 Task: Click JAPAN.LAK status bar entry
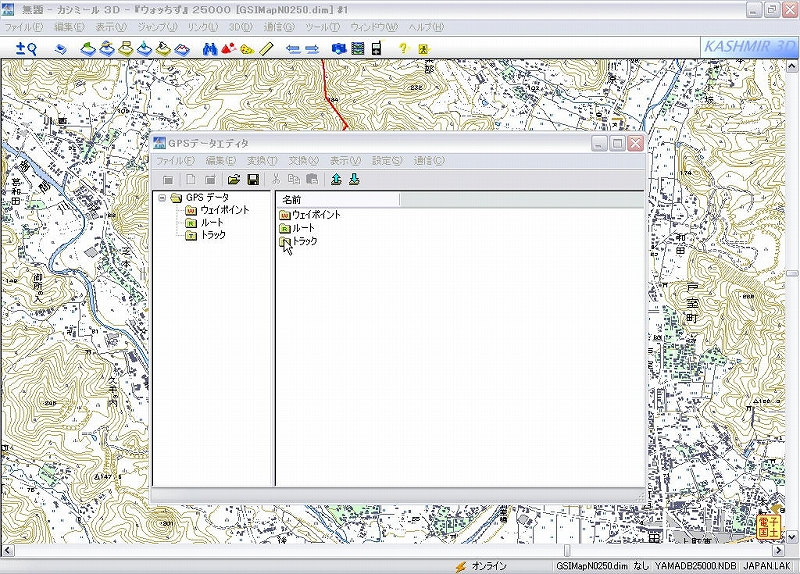click(767, 566)
